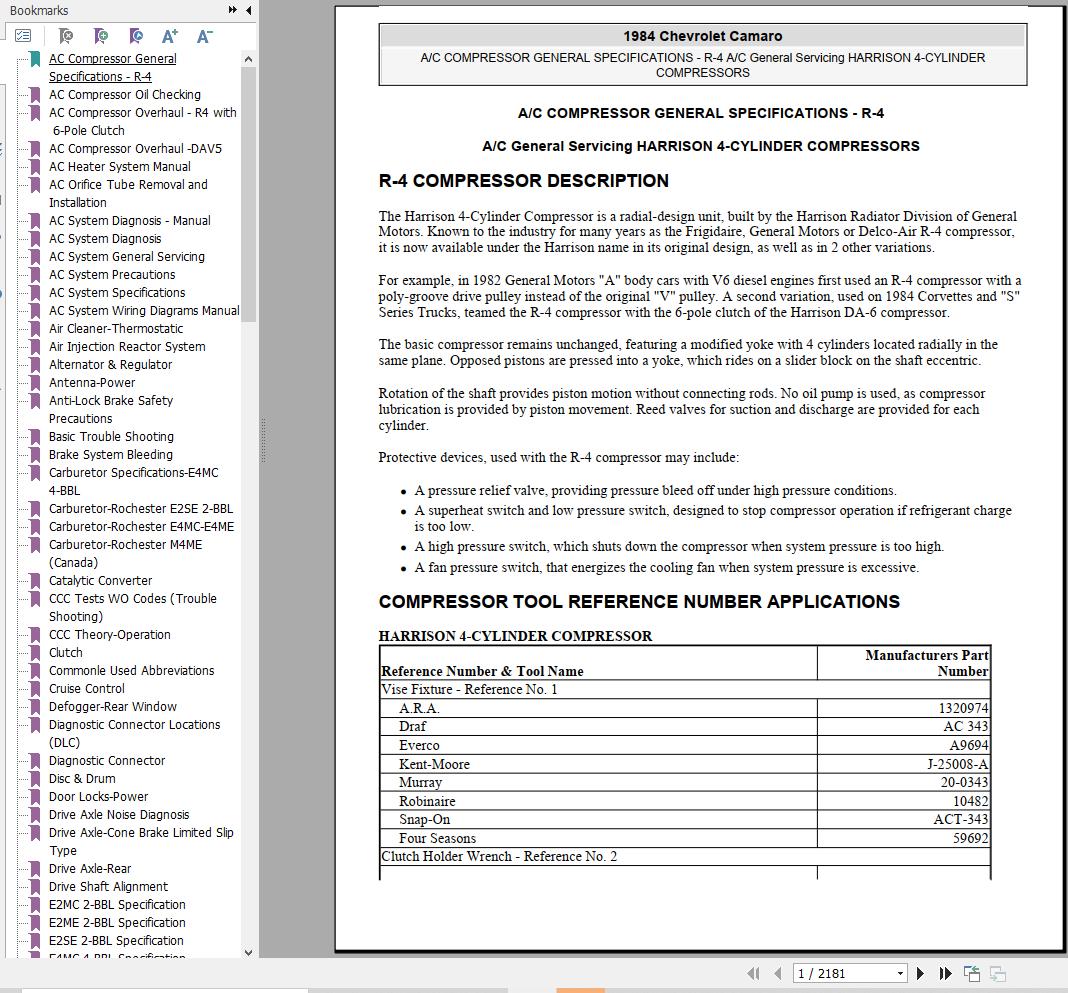Click the Snap-On row in the tool table
The height and width of the screenshot is (993, 1068).
(x=685, y=819)
